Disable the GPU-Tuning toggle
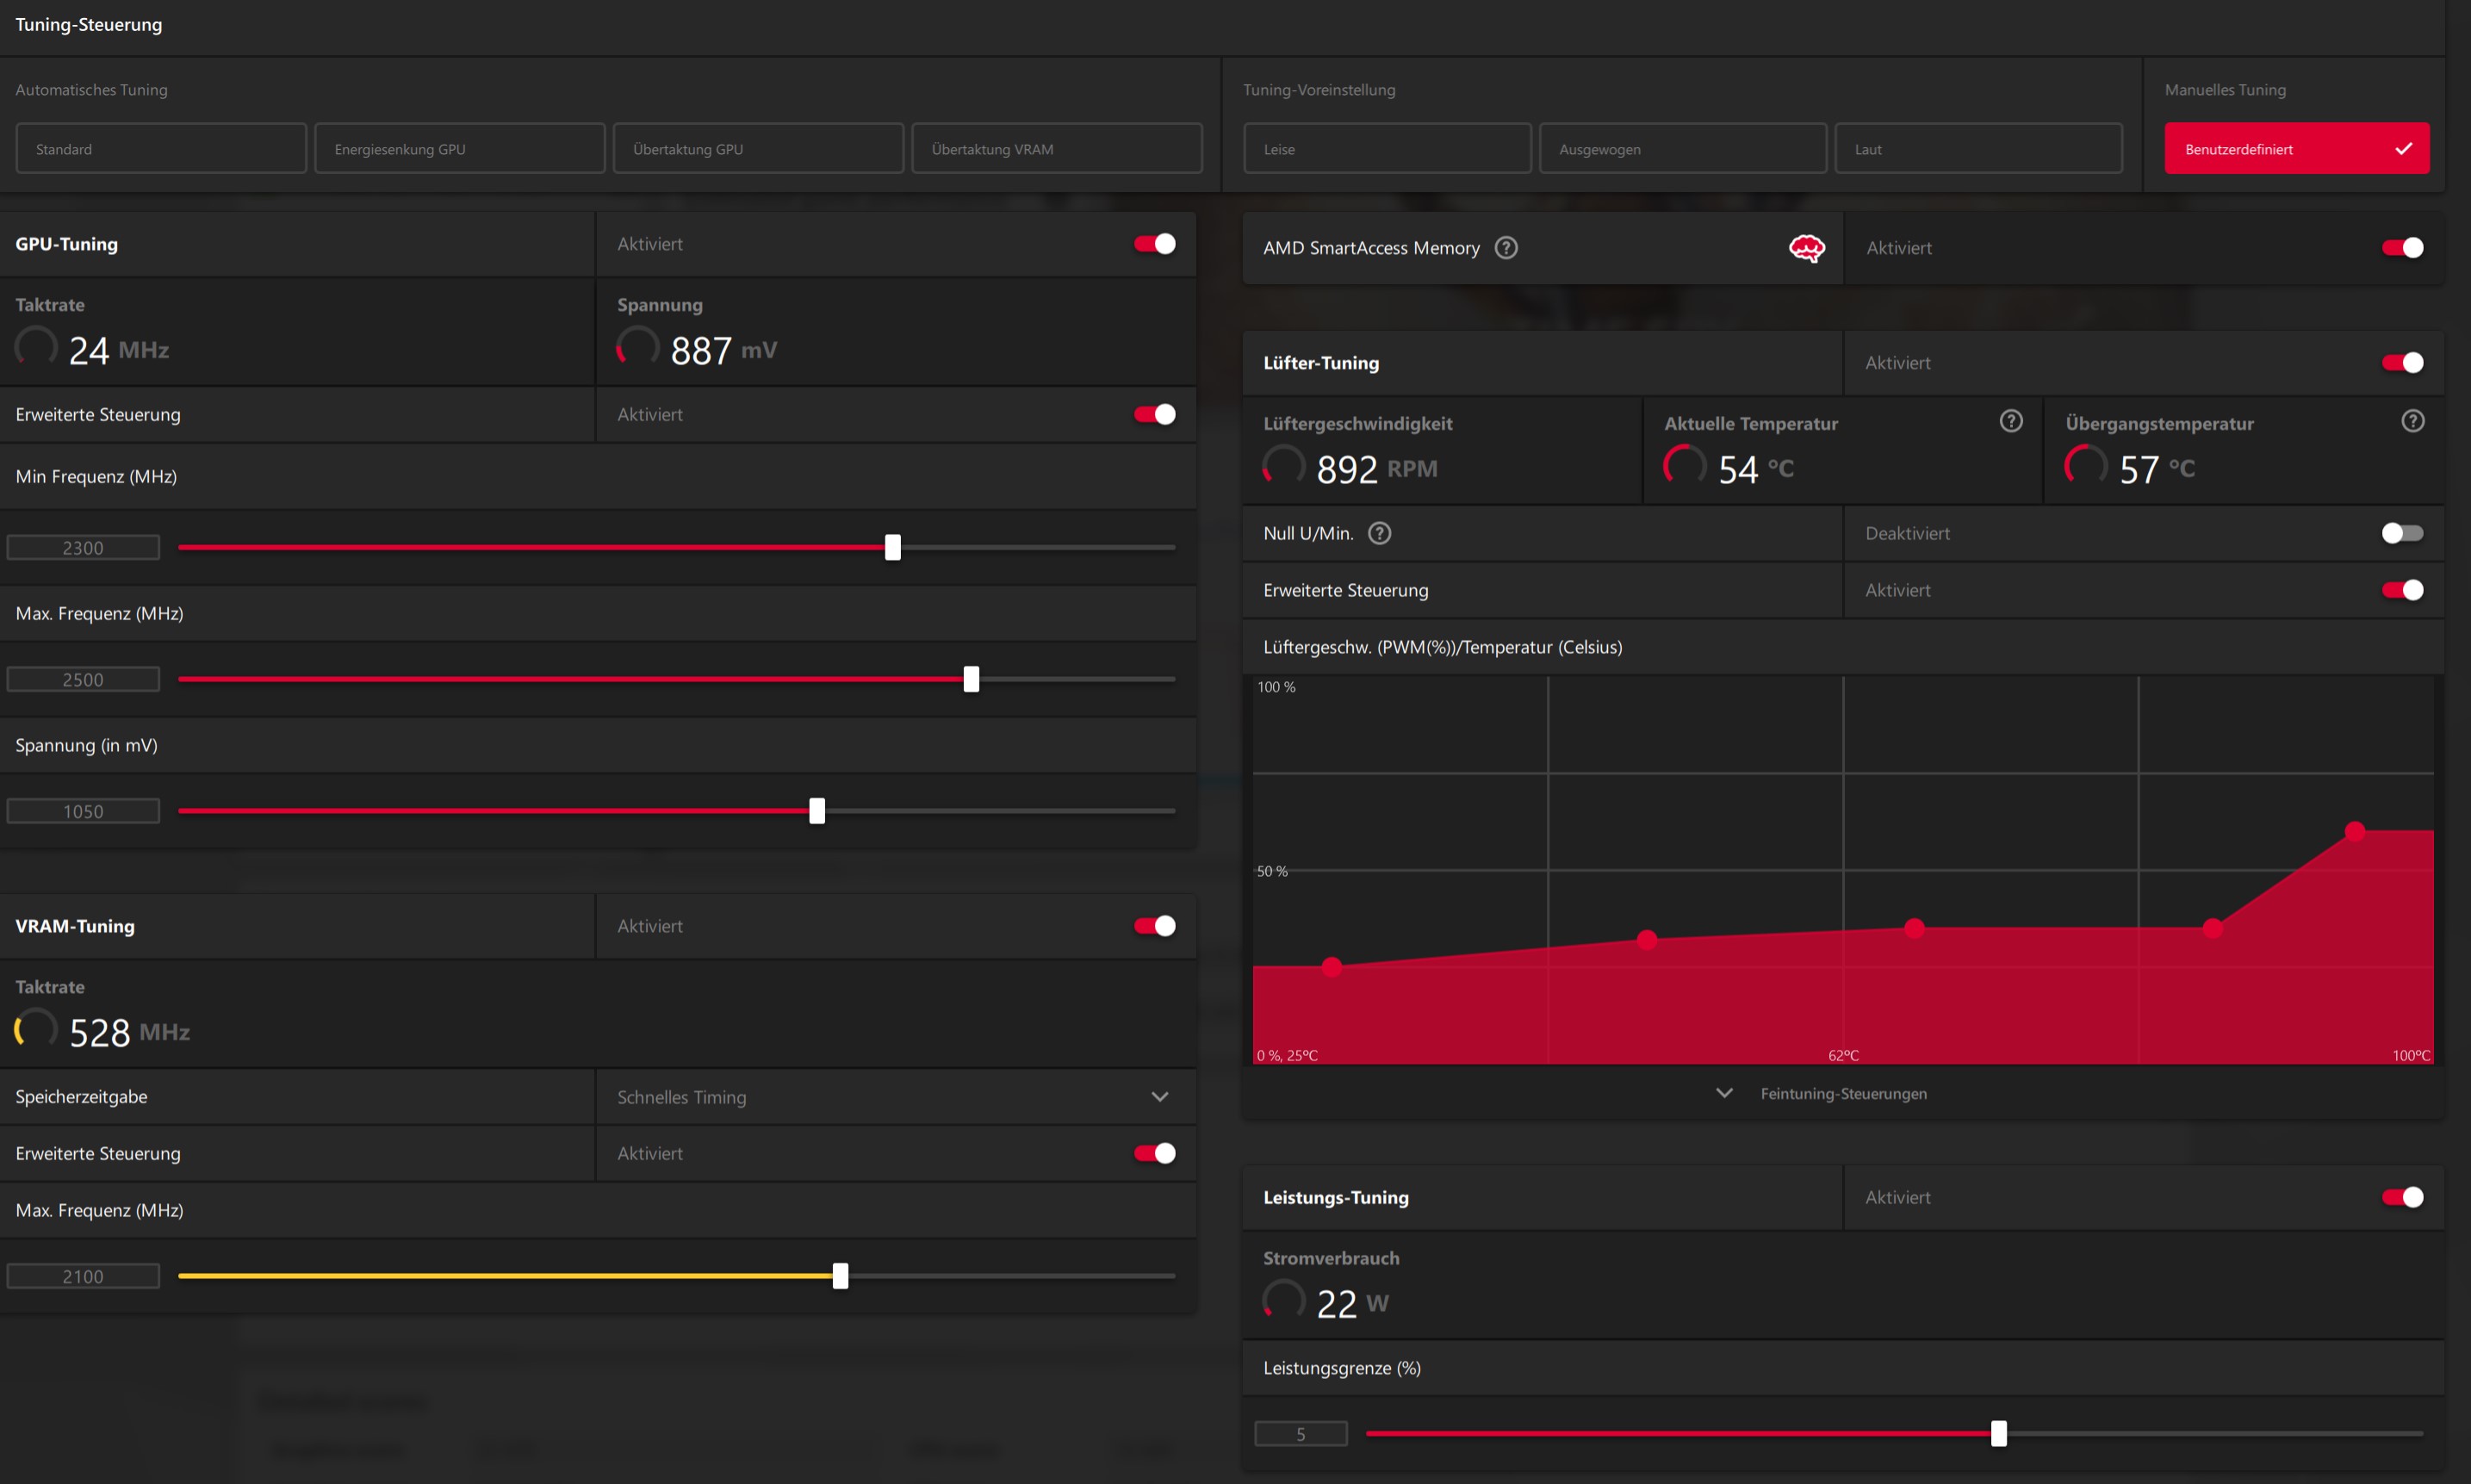Image resolution: width=2471 pixels, height=1484 pixels. [1154, 244]
